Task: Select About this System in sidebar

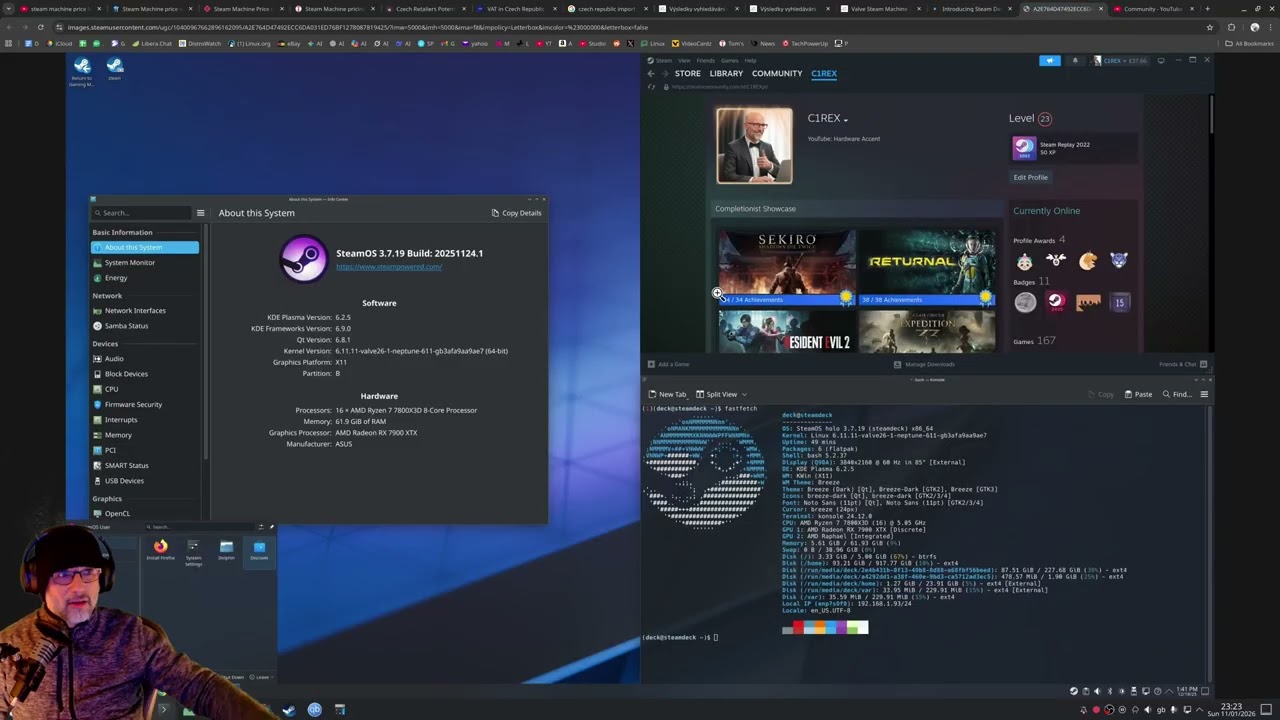Action: 145,247
